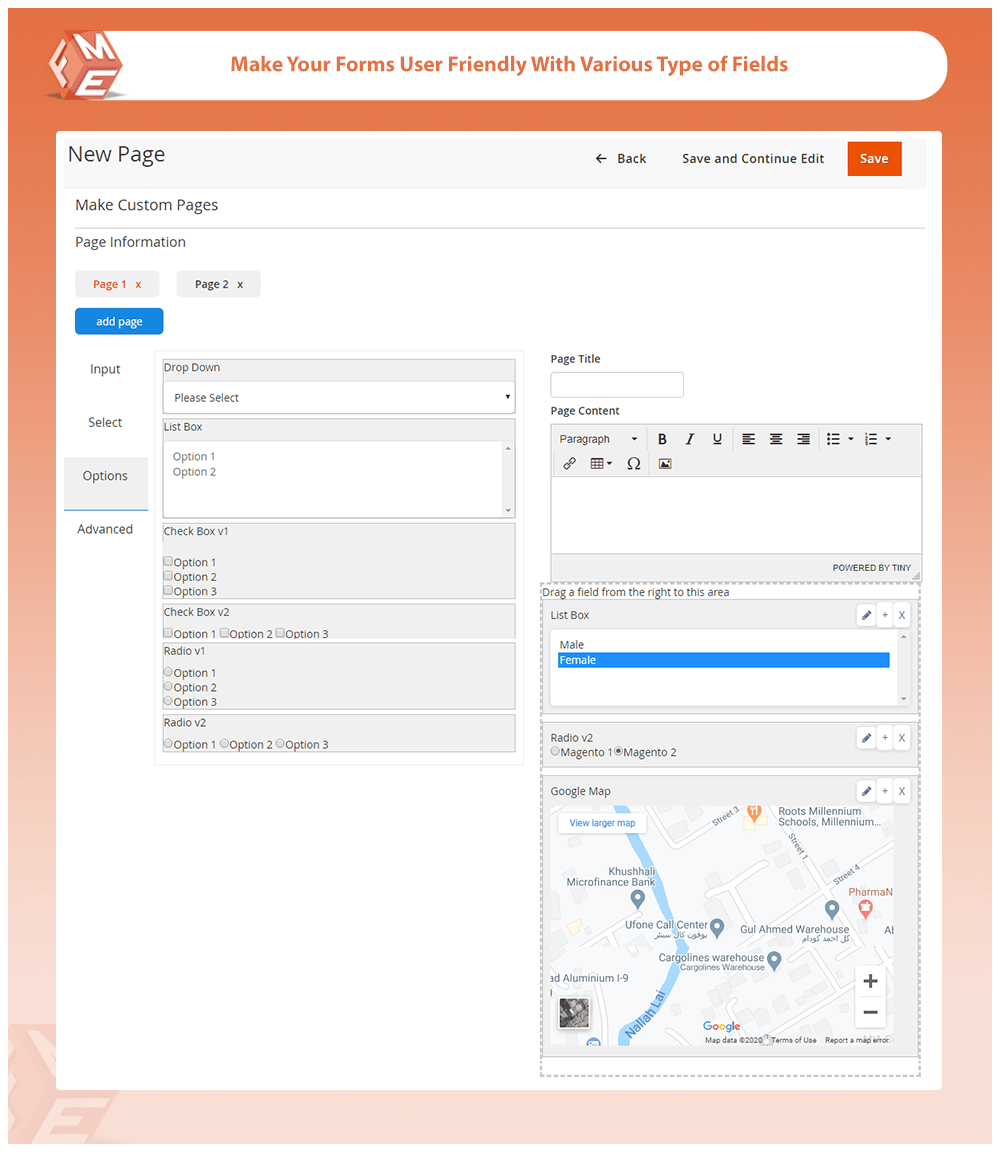Viewport: 1000px width, 1152px height.
Task: Select Option 2 under Radio v1
Action: pyautogui.click(x=168, y=687)
